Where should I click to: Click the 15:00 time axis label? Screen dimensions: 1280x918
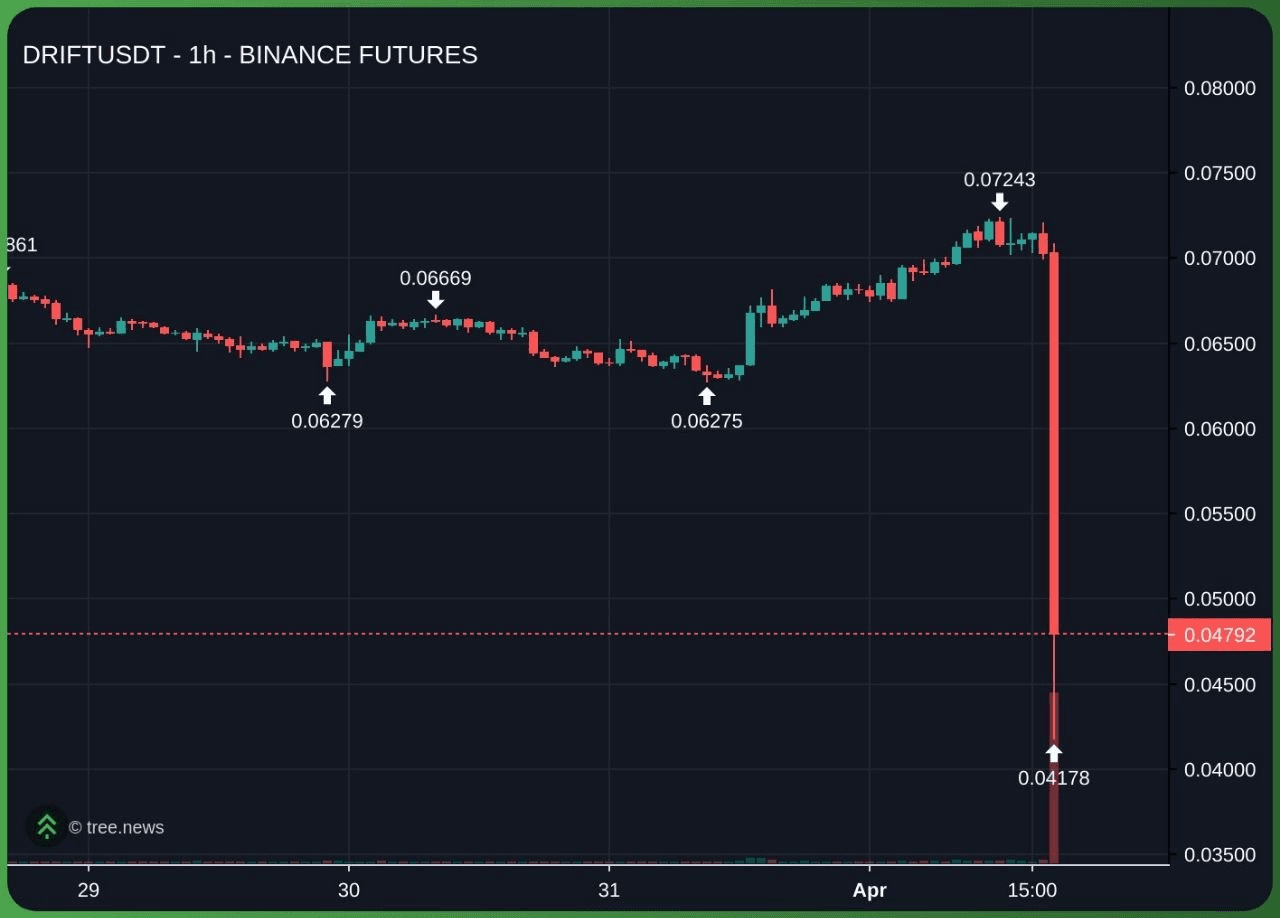click(x=1032, y=890)
